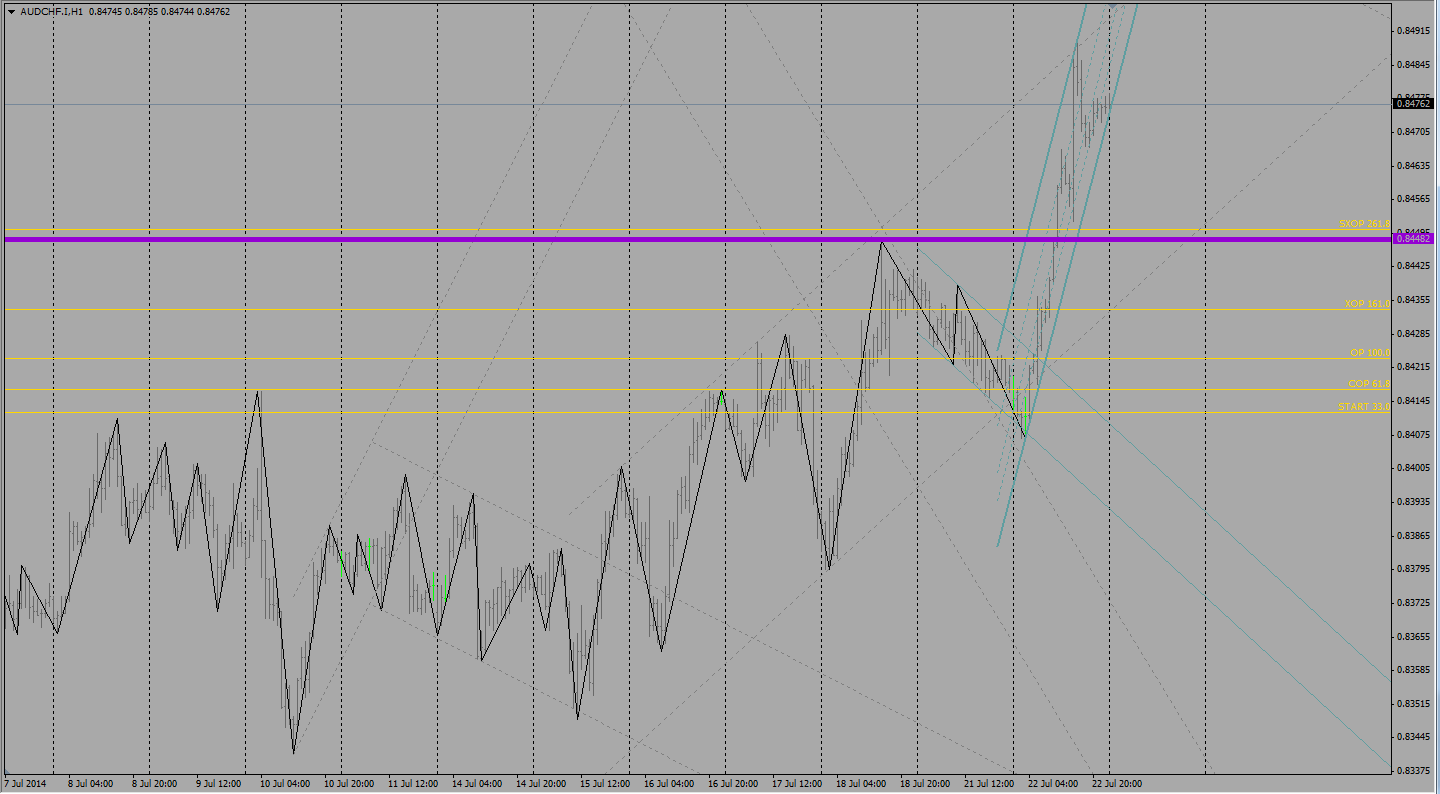
Task: Click the 7 Jul 2014 date label
Action: 25,783
